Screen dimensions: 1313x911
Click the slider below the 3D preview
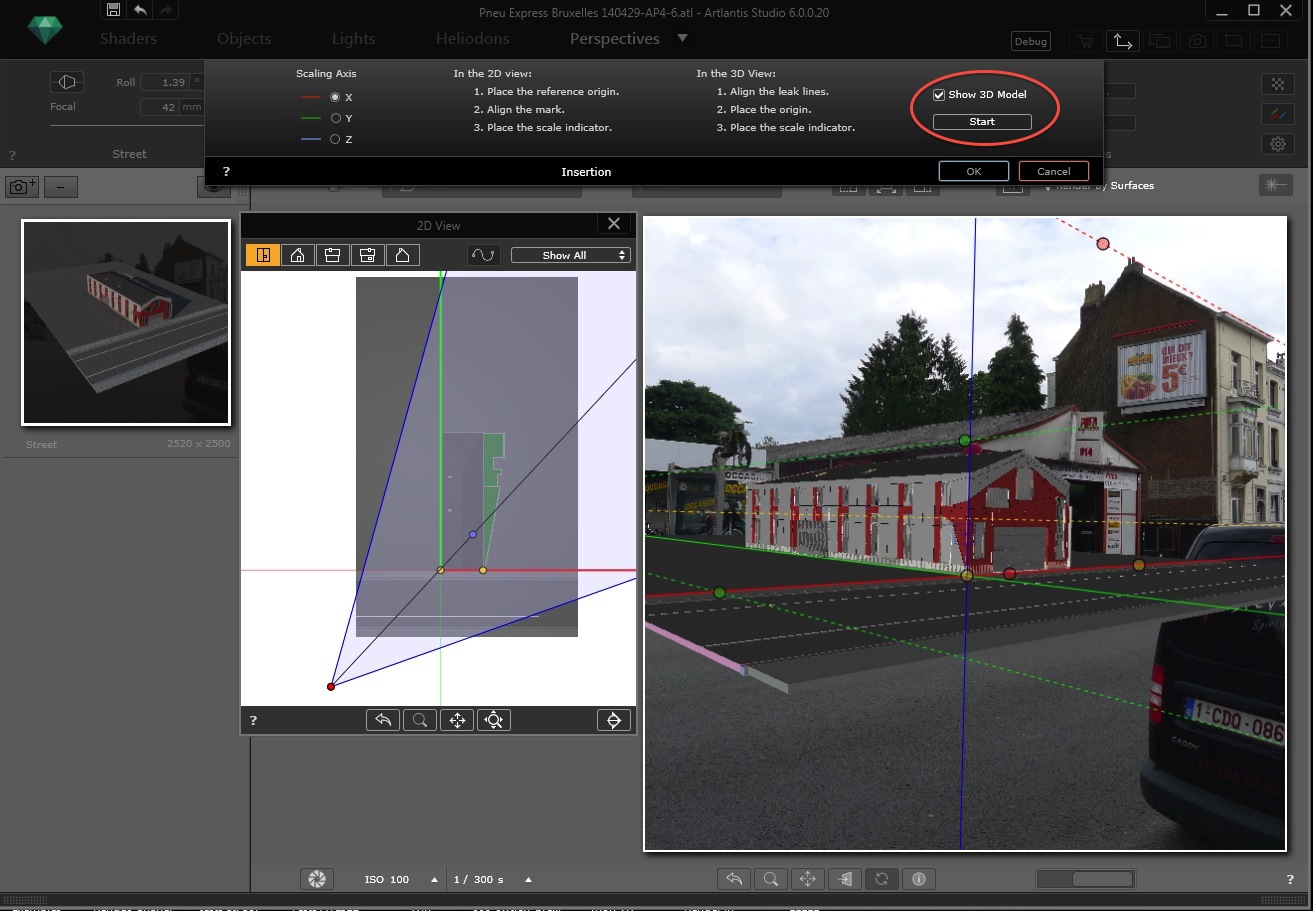click(1085, 879)
